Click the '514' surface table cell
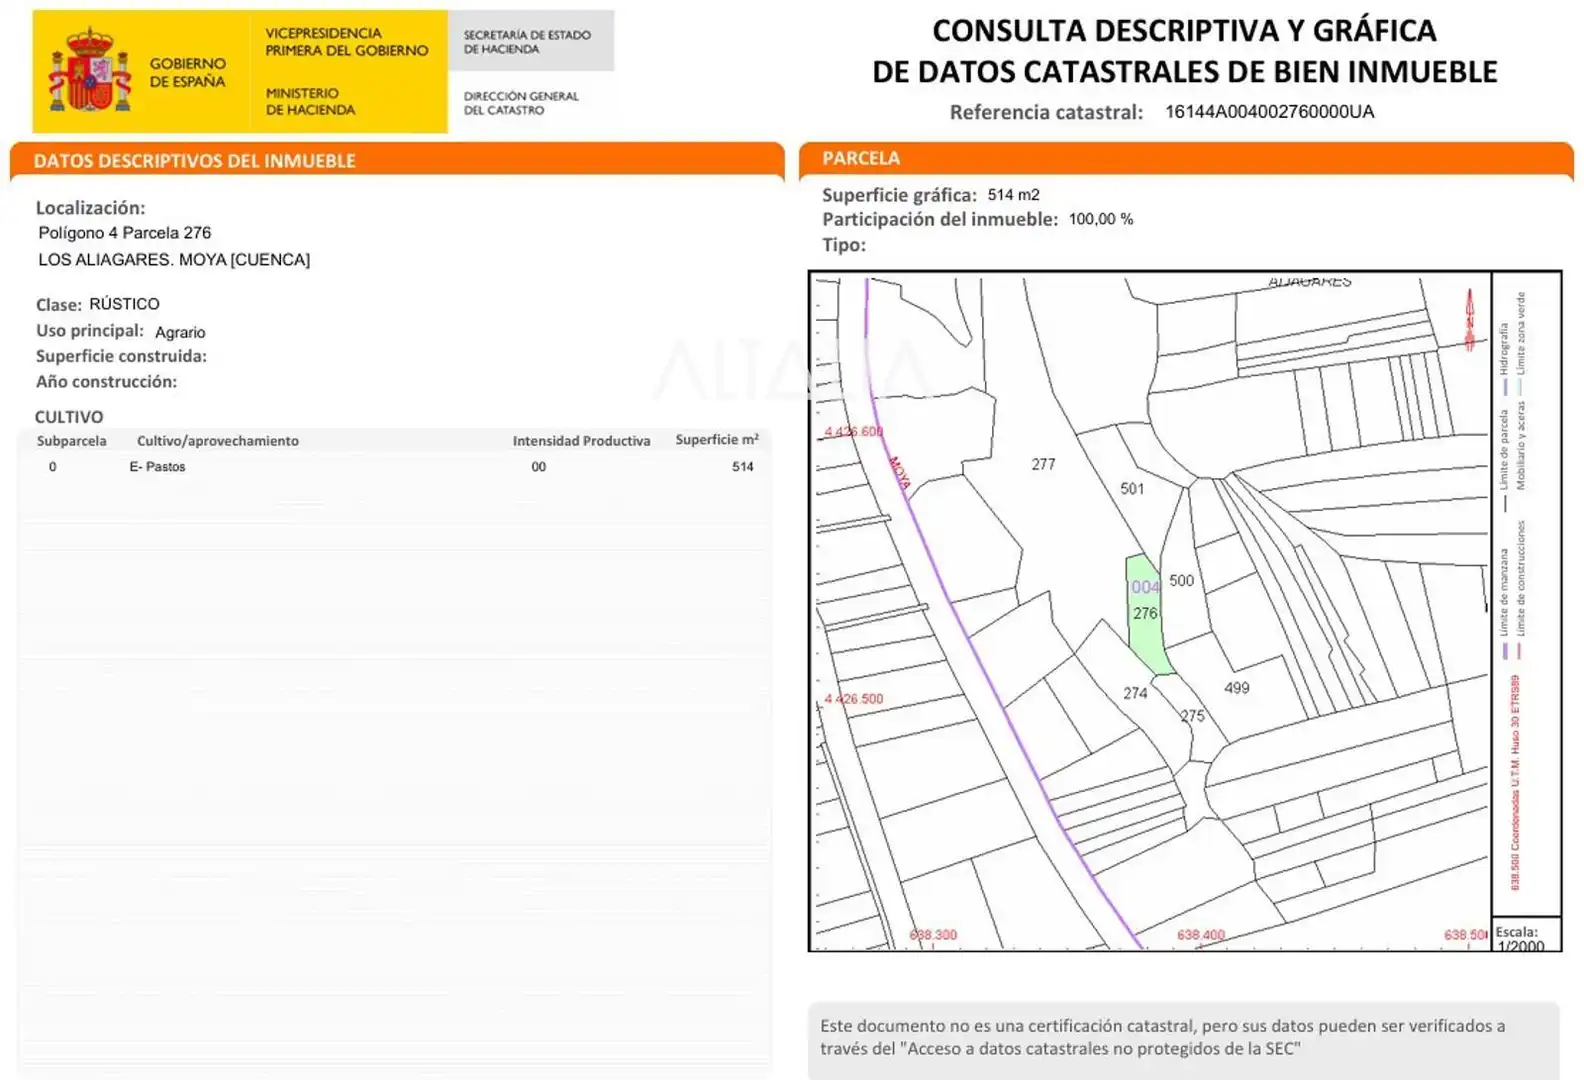Screen dimensions: 1584x1080 [743, 467]
